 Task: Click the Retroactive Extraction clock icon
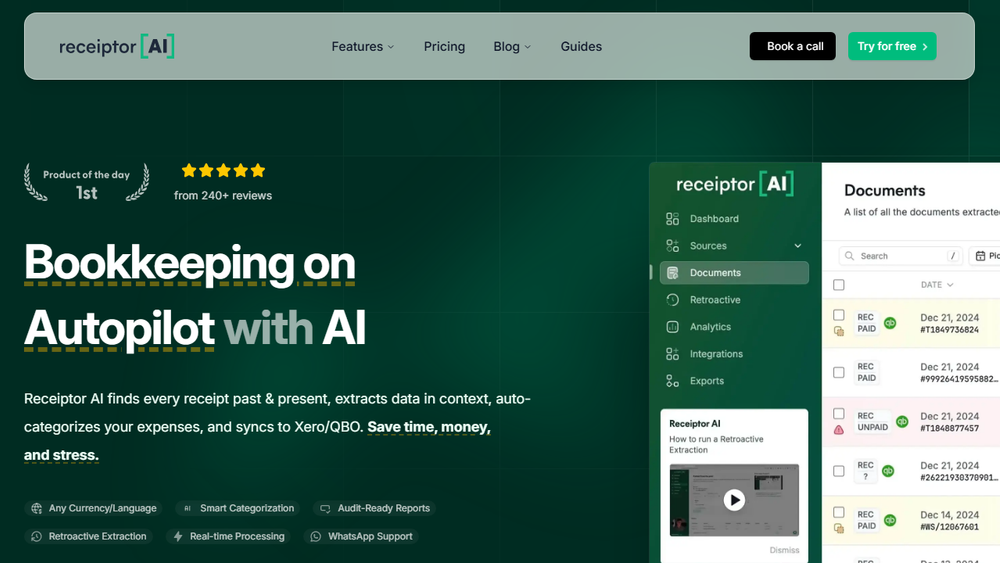click(36, 536)
